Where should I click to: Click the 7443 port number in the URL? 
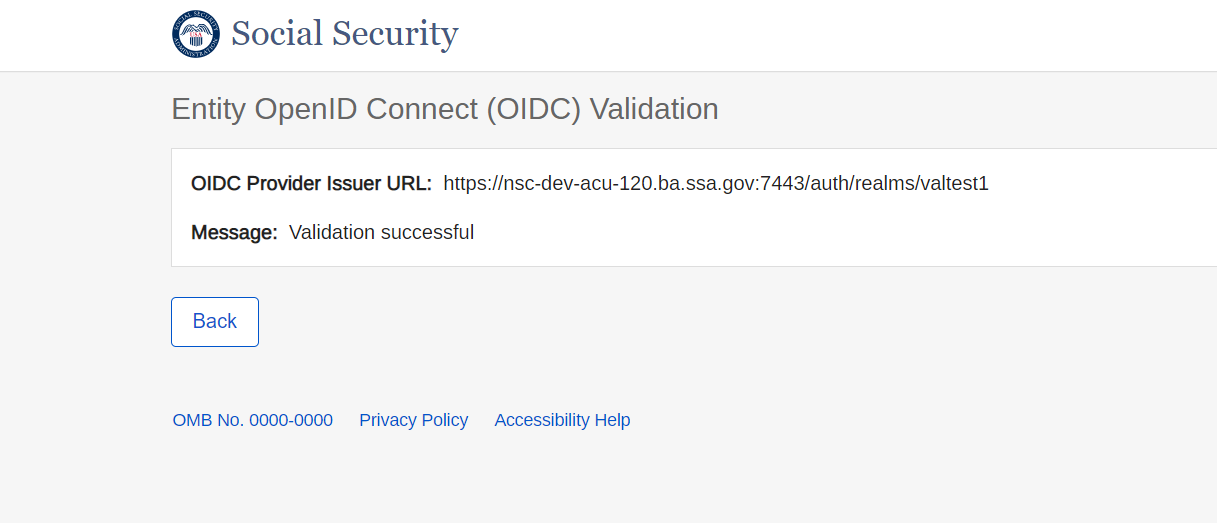click(784, 183)
